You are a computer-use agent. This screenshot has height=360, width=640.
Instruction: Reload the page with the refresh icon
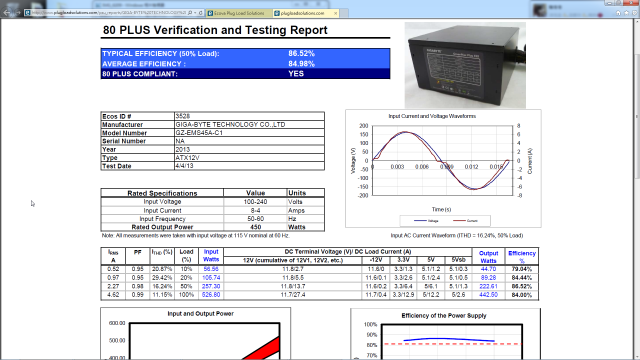[200, 13]
